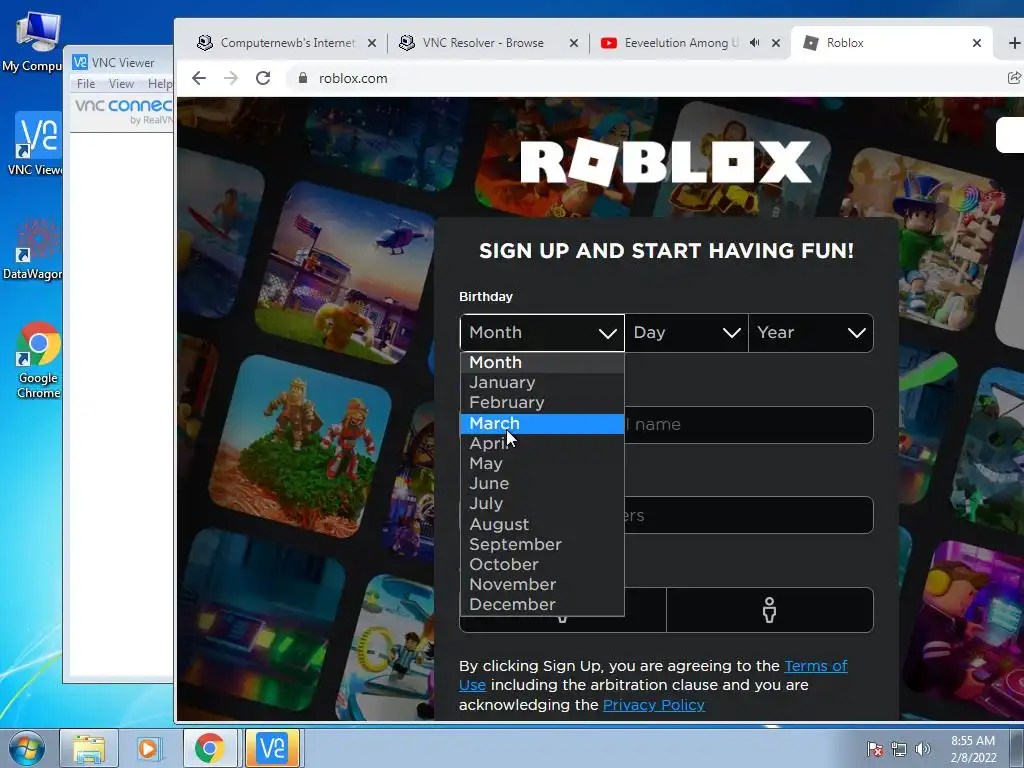
Task: Click the VNC Viewer title bar icon
Action: pyautogui.click(x=80, y=62)
